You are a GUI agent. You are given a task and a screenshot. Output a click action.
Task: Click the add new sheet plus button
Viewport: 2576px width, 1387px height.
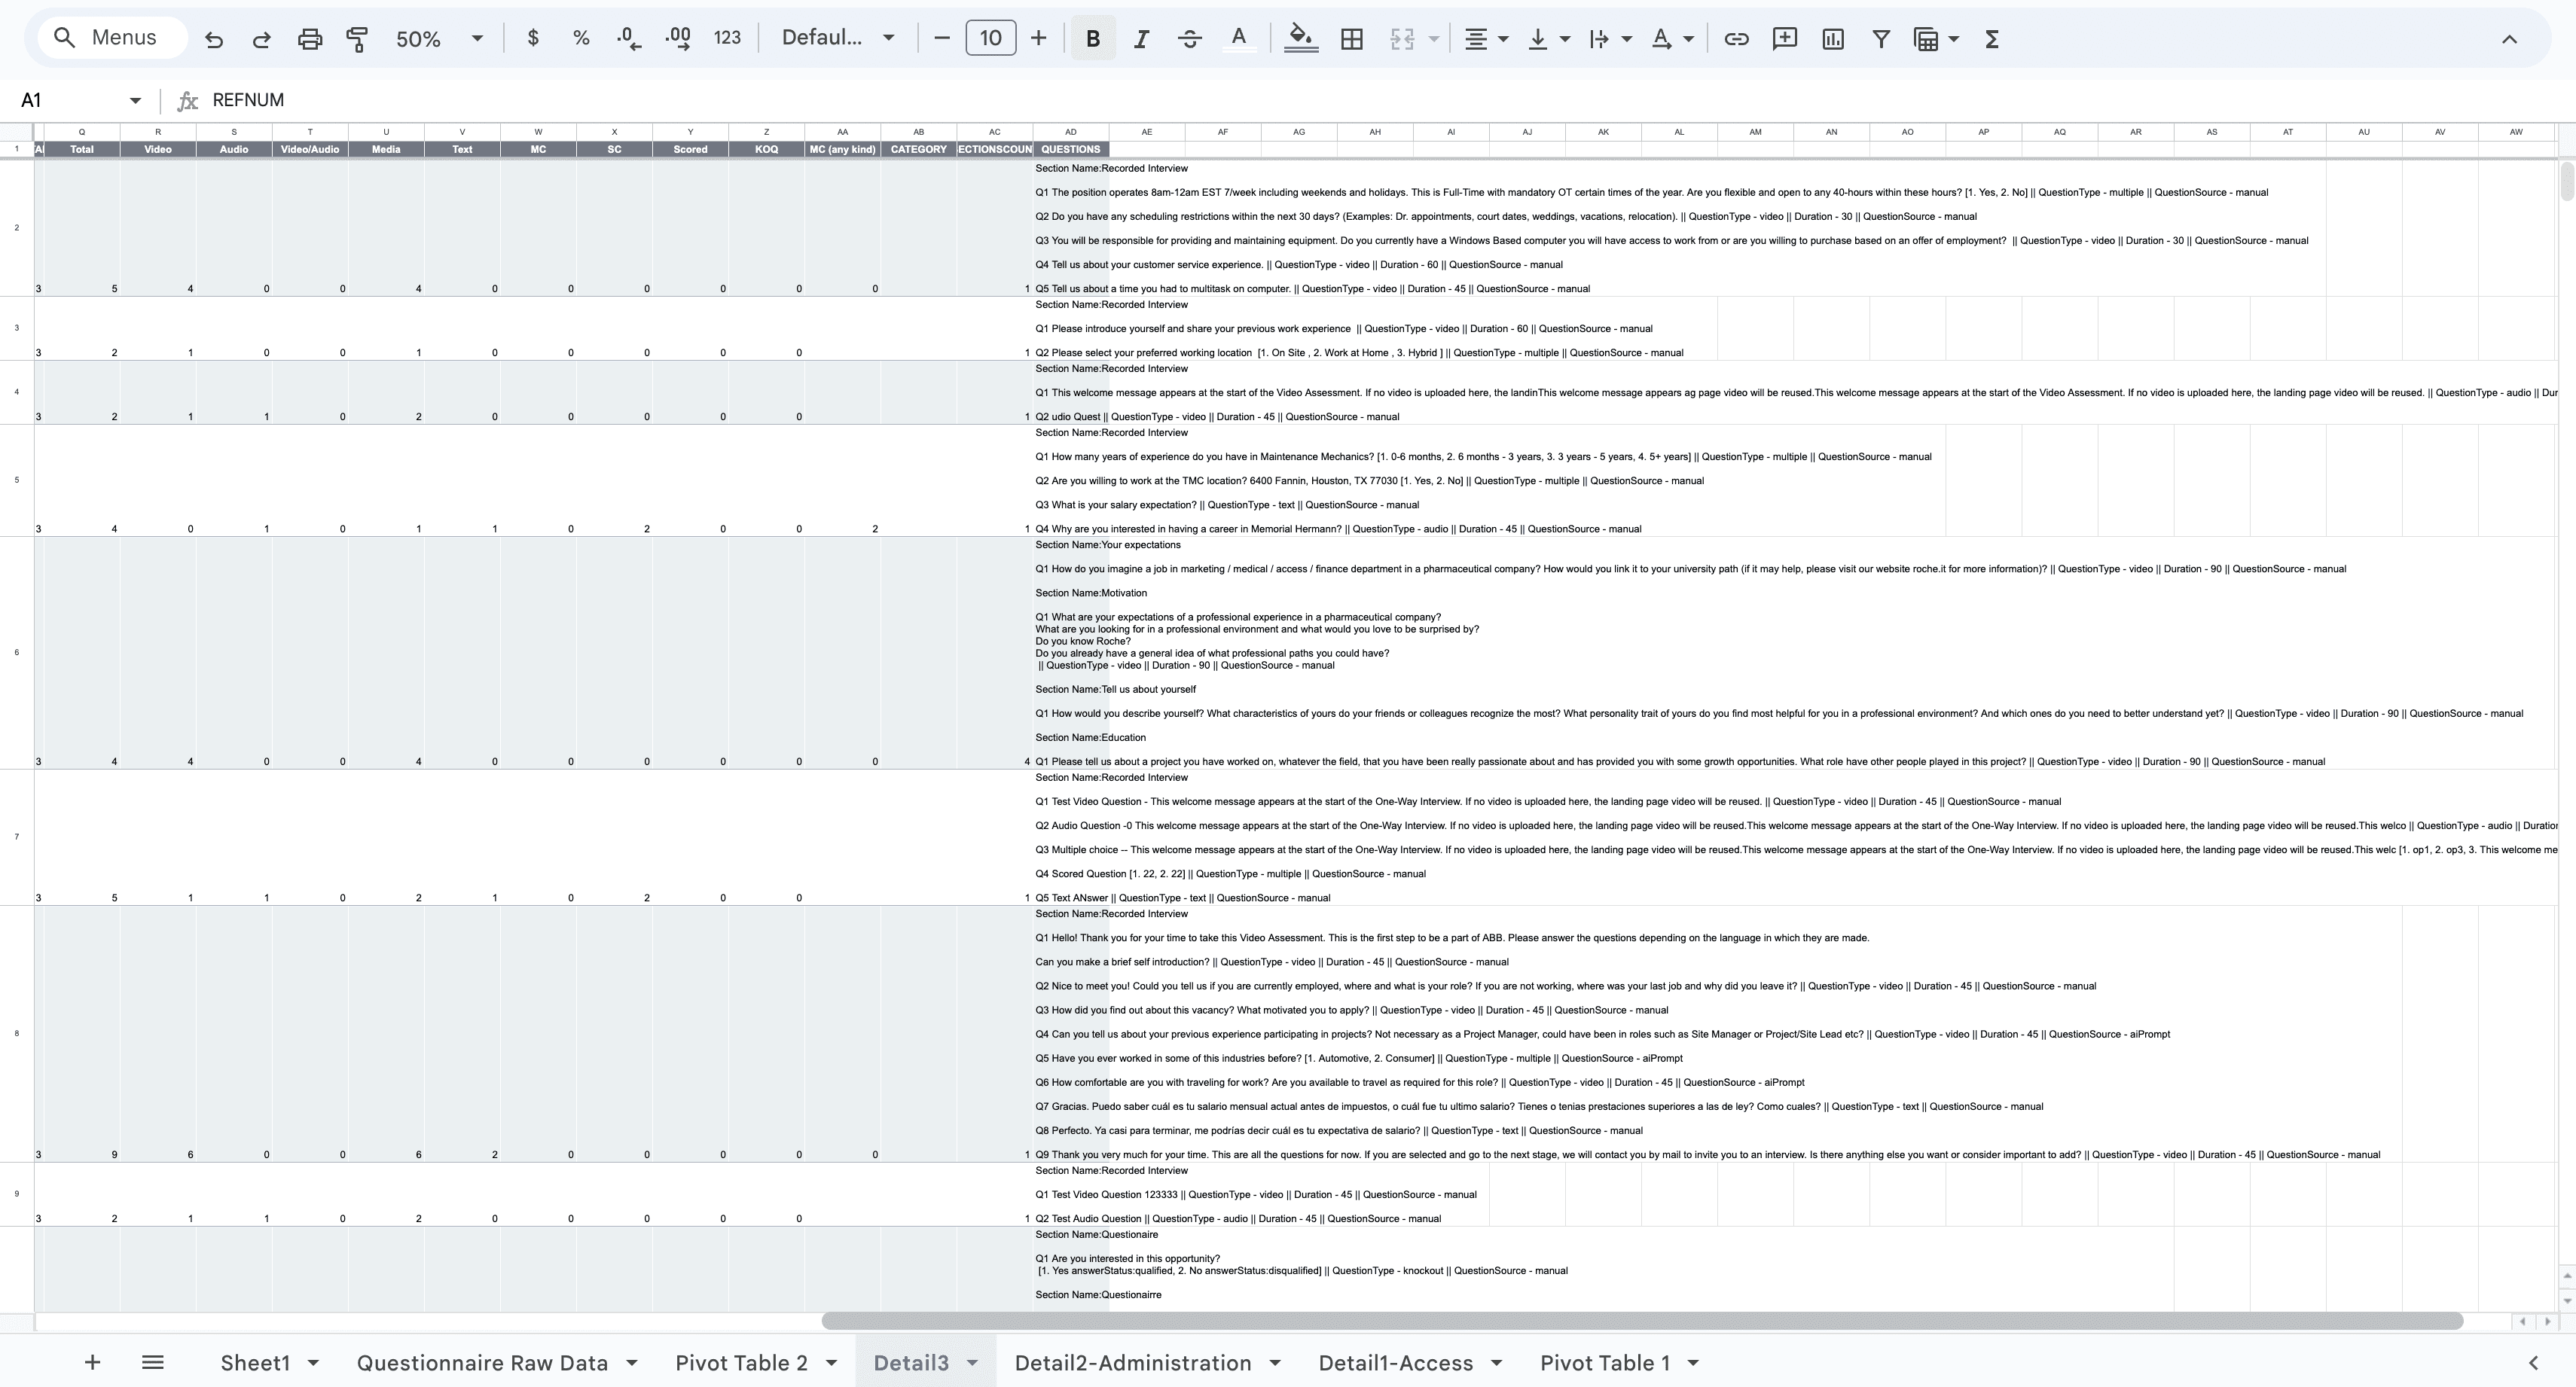point(92,1362)
